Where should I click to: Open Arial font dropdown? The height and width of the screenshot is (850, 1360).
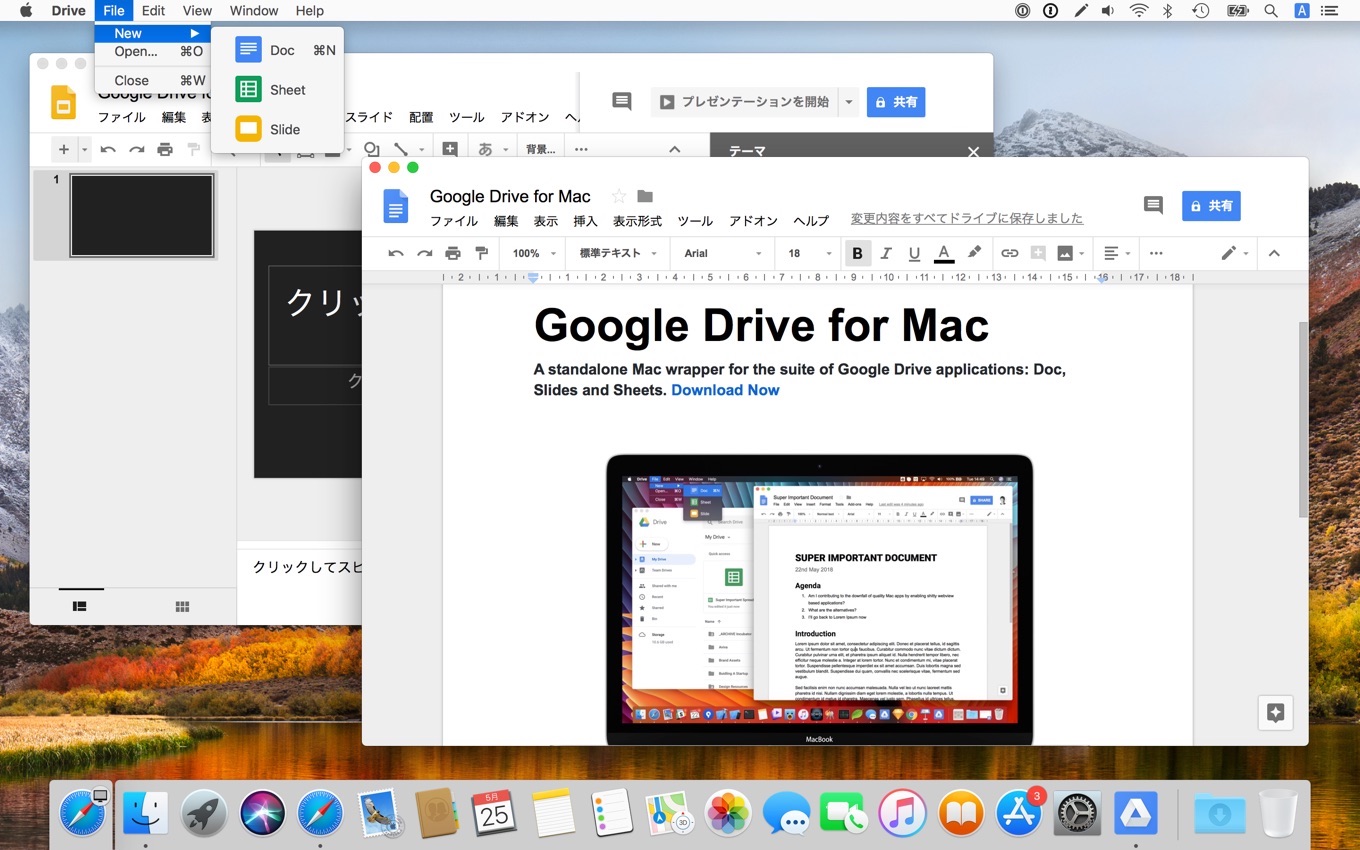point(723,253)
